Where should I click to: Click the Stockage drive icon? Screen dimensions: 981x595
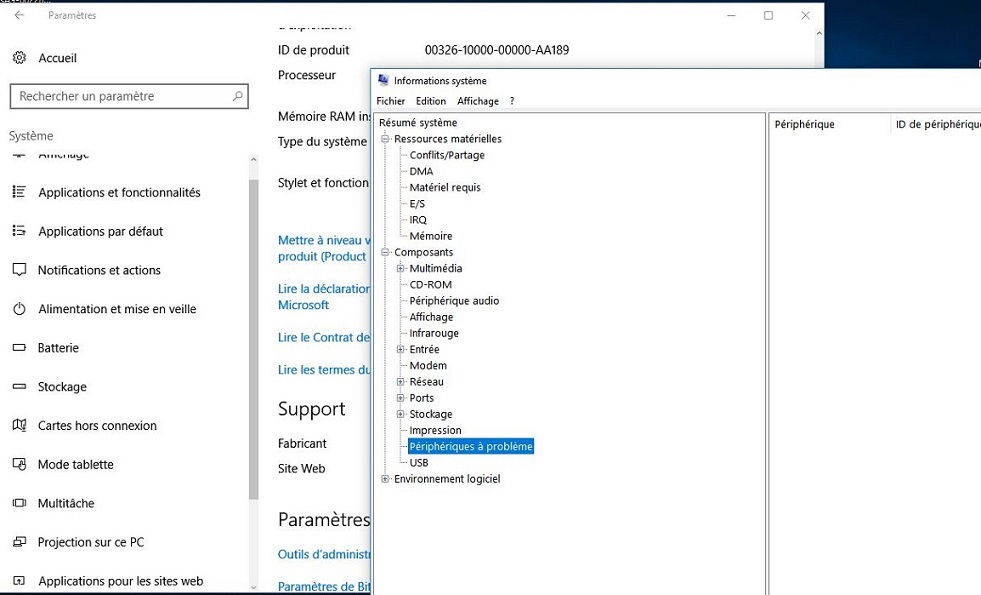click(x=19, y=387)
